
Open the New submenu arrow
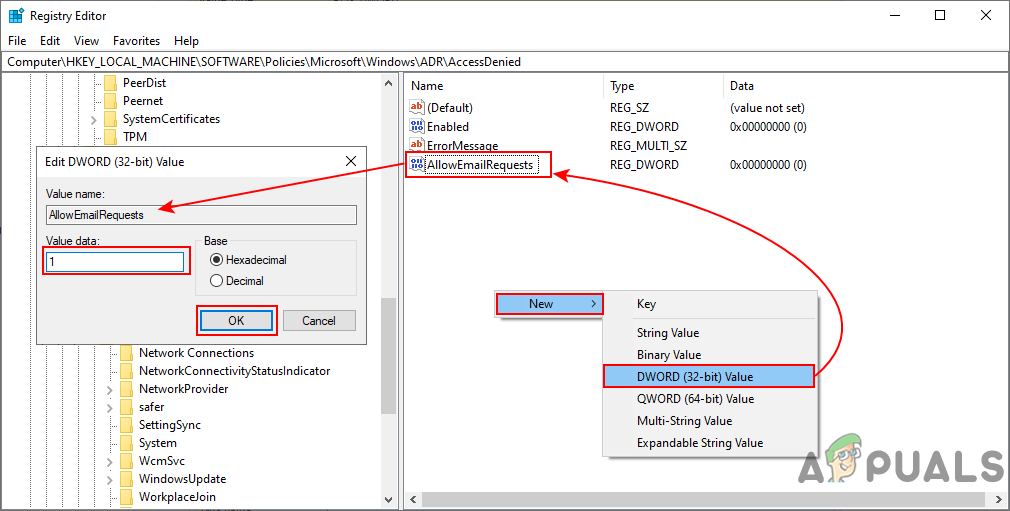[x=594, y=304]
